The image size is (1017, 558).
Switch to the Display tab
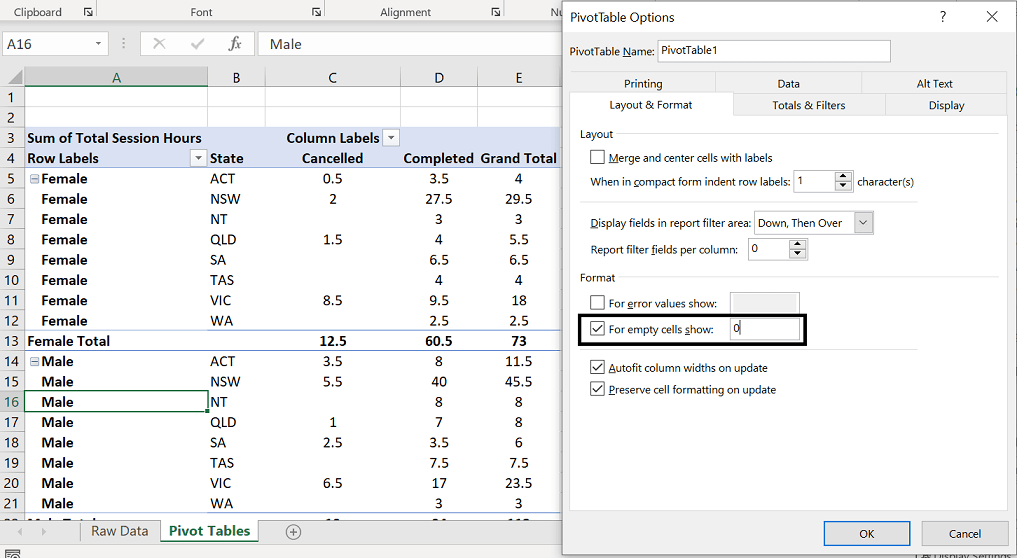946,105
